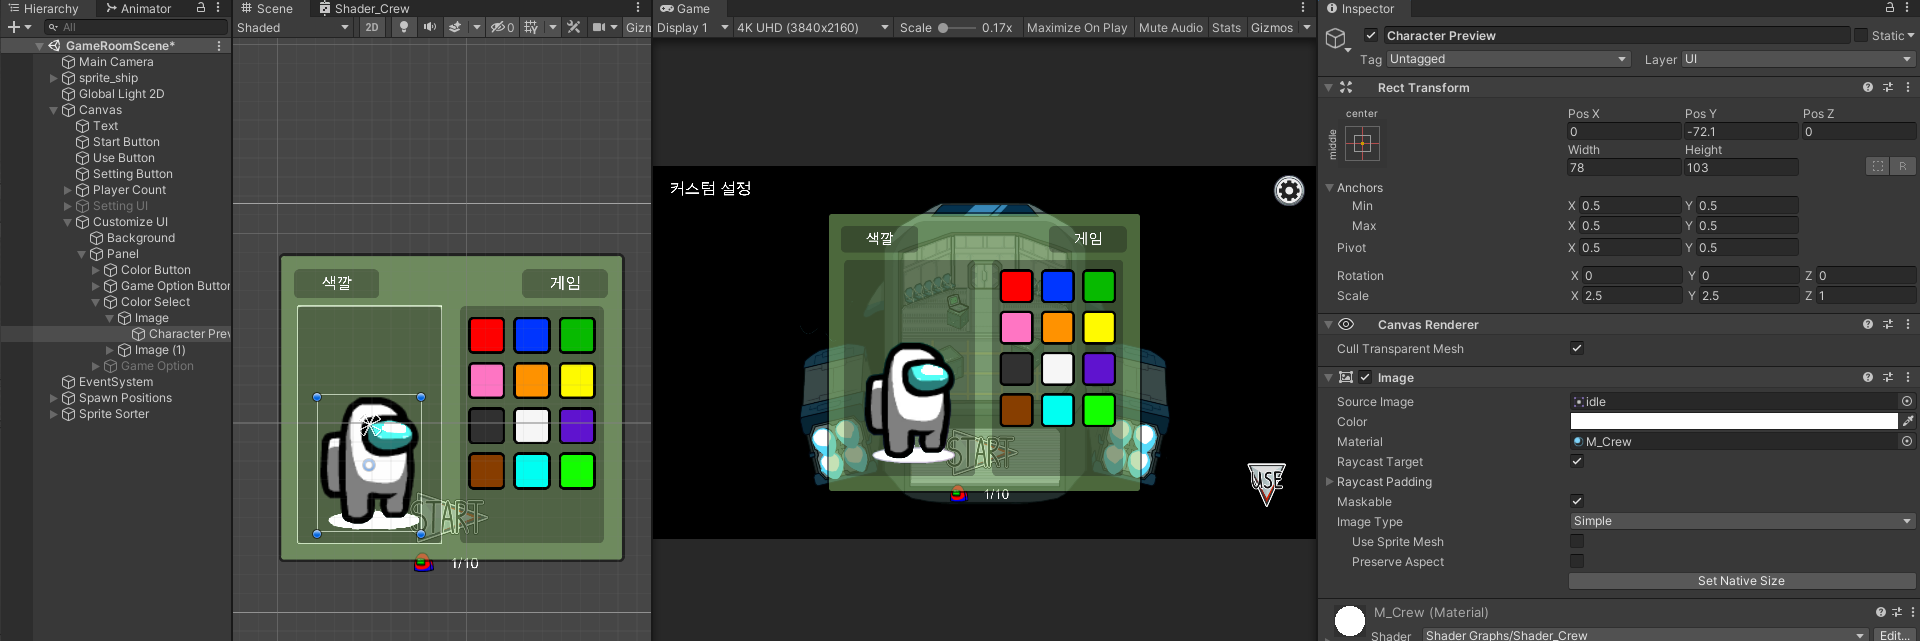Toggle scene audio speaker icon
1920x641 pixels.
pos(430,27)
